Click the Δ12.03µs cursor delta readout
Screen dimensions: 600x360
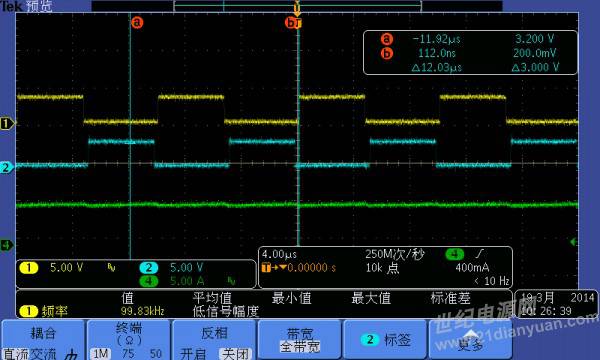click(x=437, y=68)
